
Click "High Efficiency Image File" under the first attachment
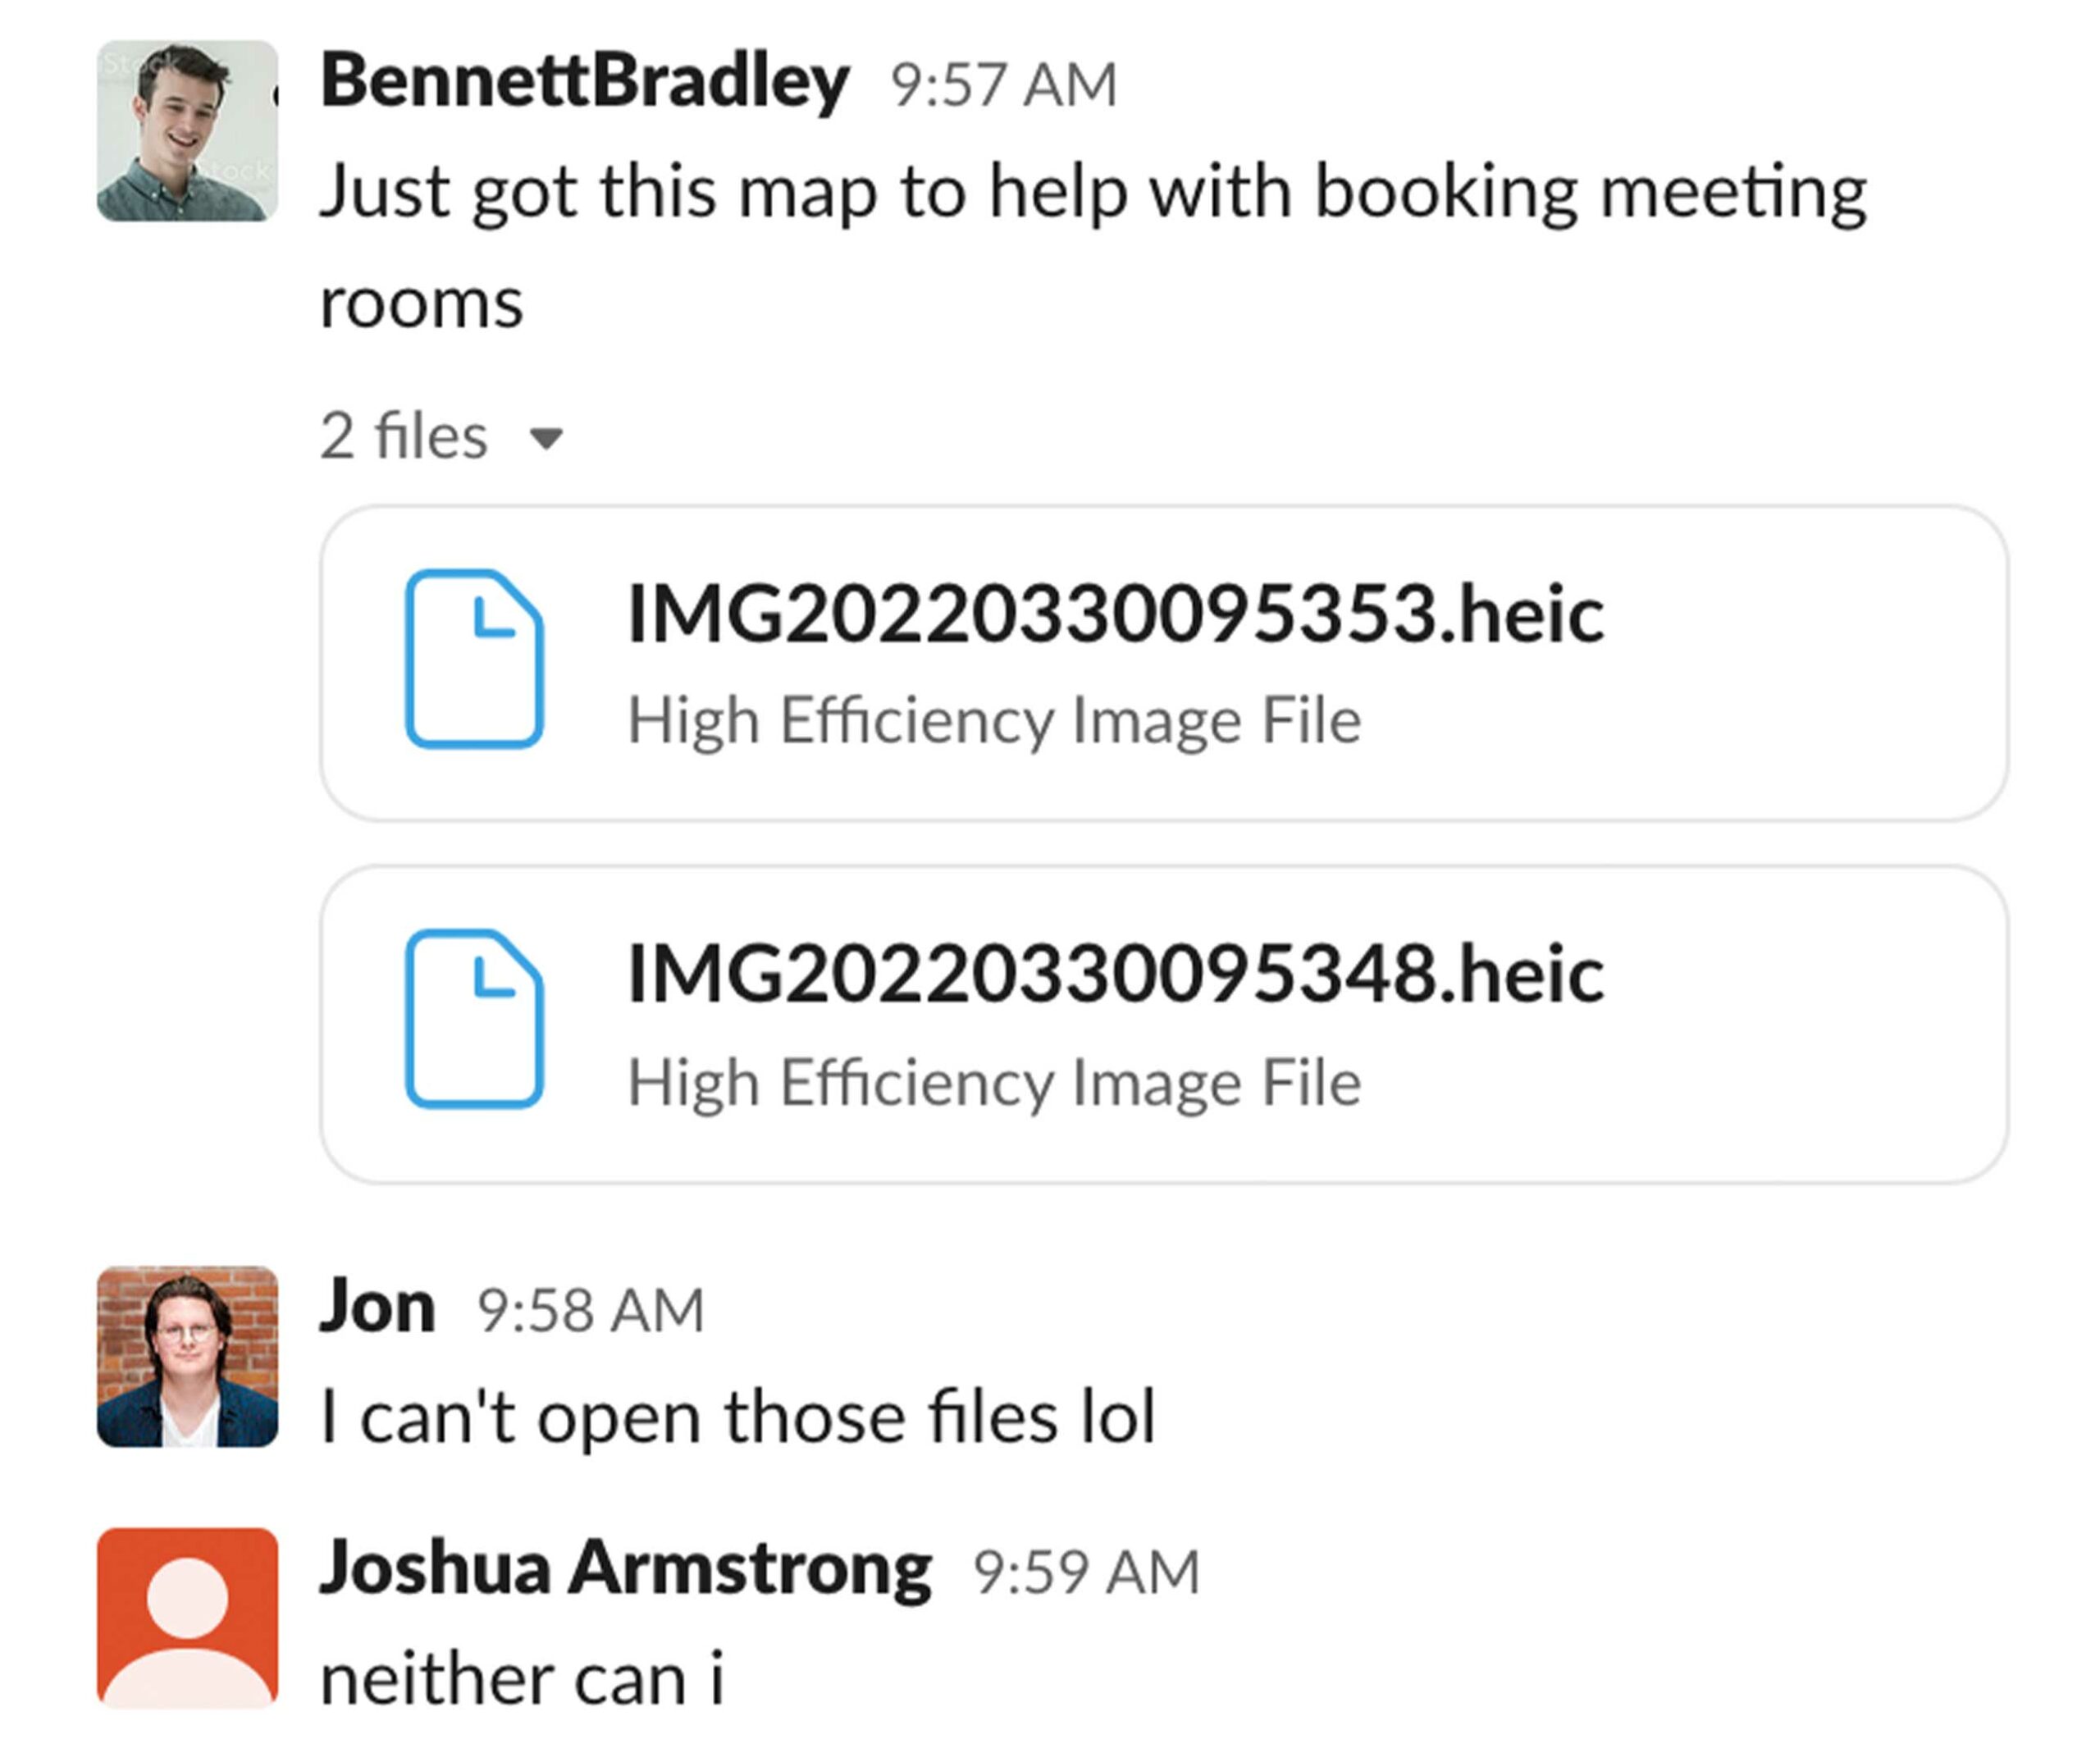[x=994, y=720]
